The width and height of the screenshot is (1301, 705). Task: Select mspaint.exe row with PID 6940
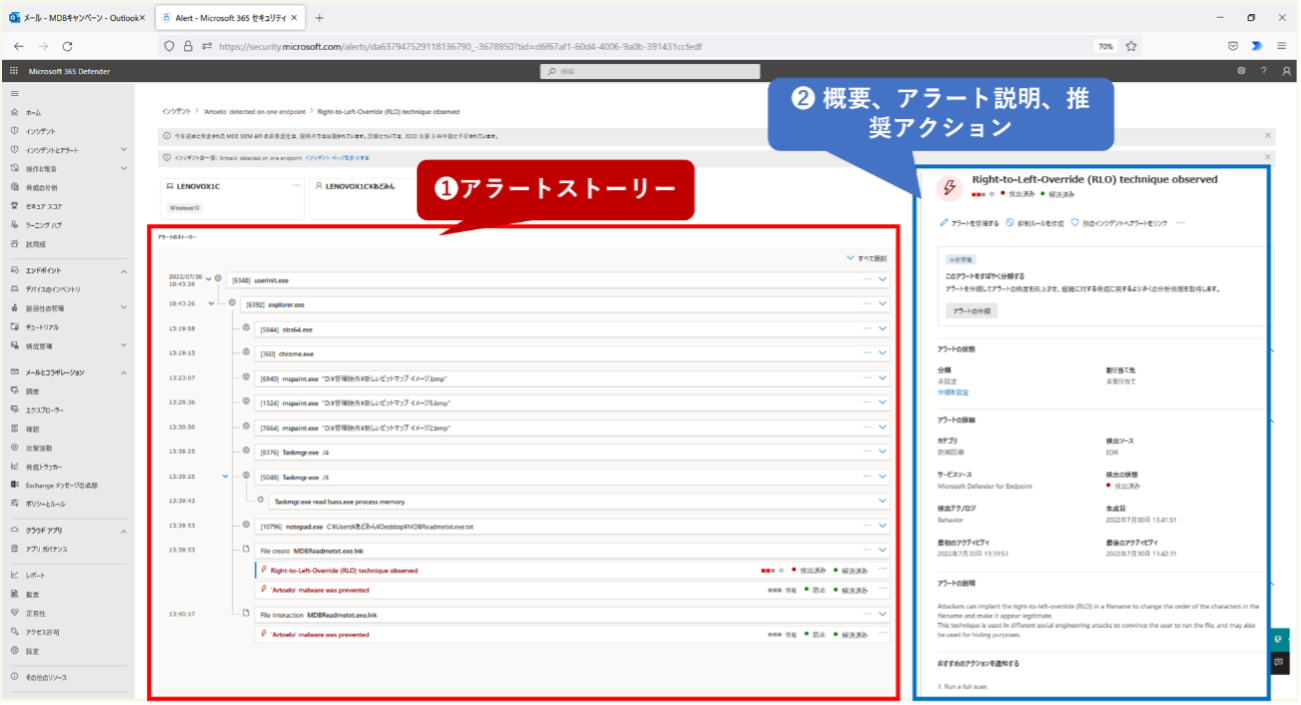coord(573,378)
